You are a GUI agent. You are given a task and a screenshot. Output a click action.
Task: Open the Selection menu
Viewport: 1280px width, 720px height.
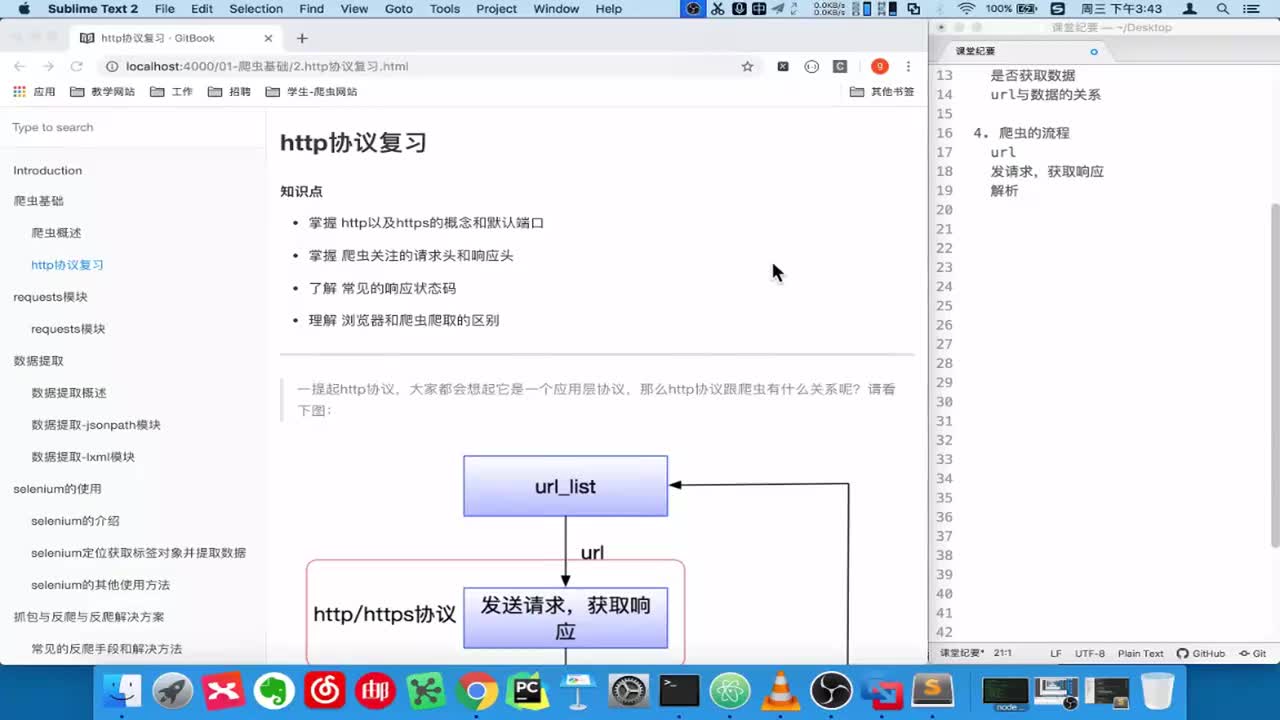point(256,9)
